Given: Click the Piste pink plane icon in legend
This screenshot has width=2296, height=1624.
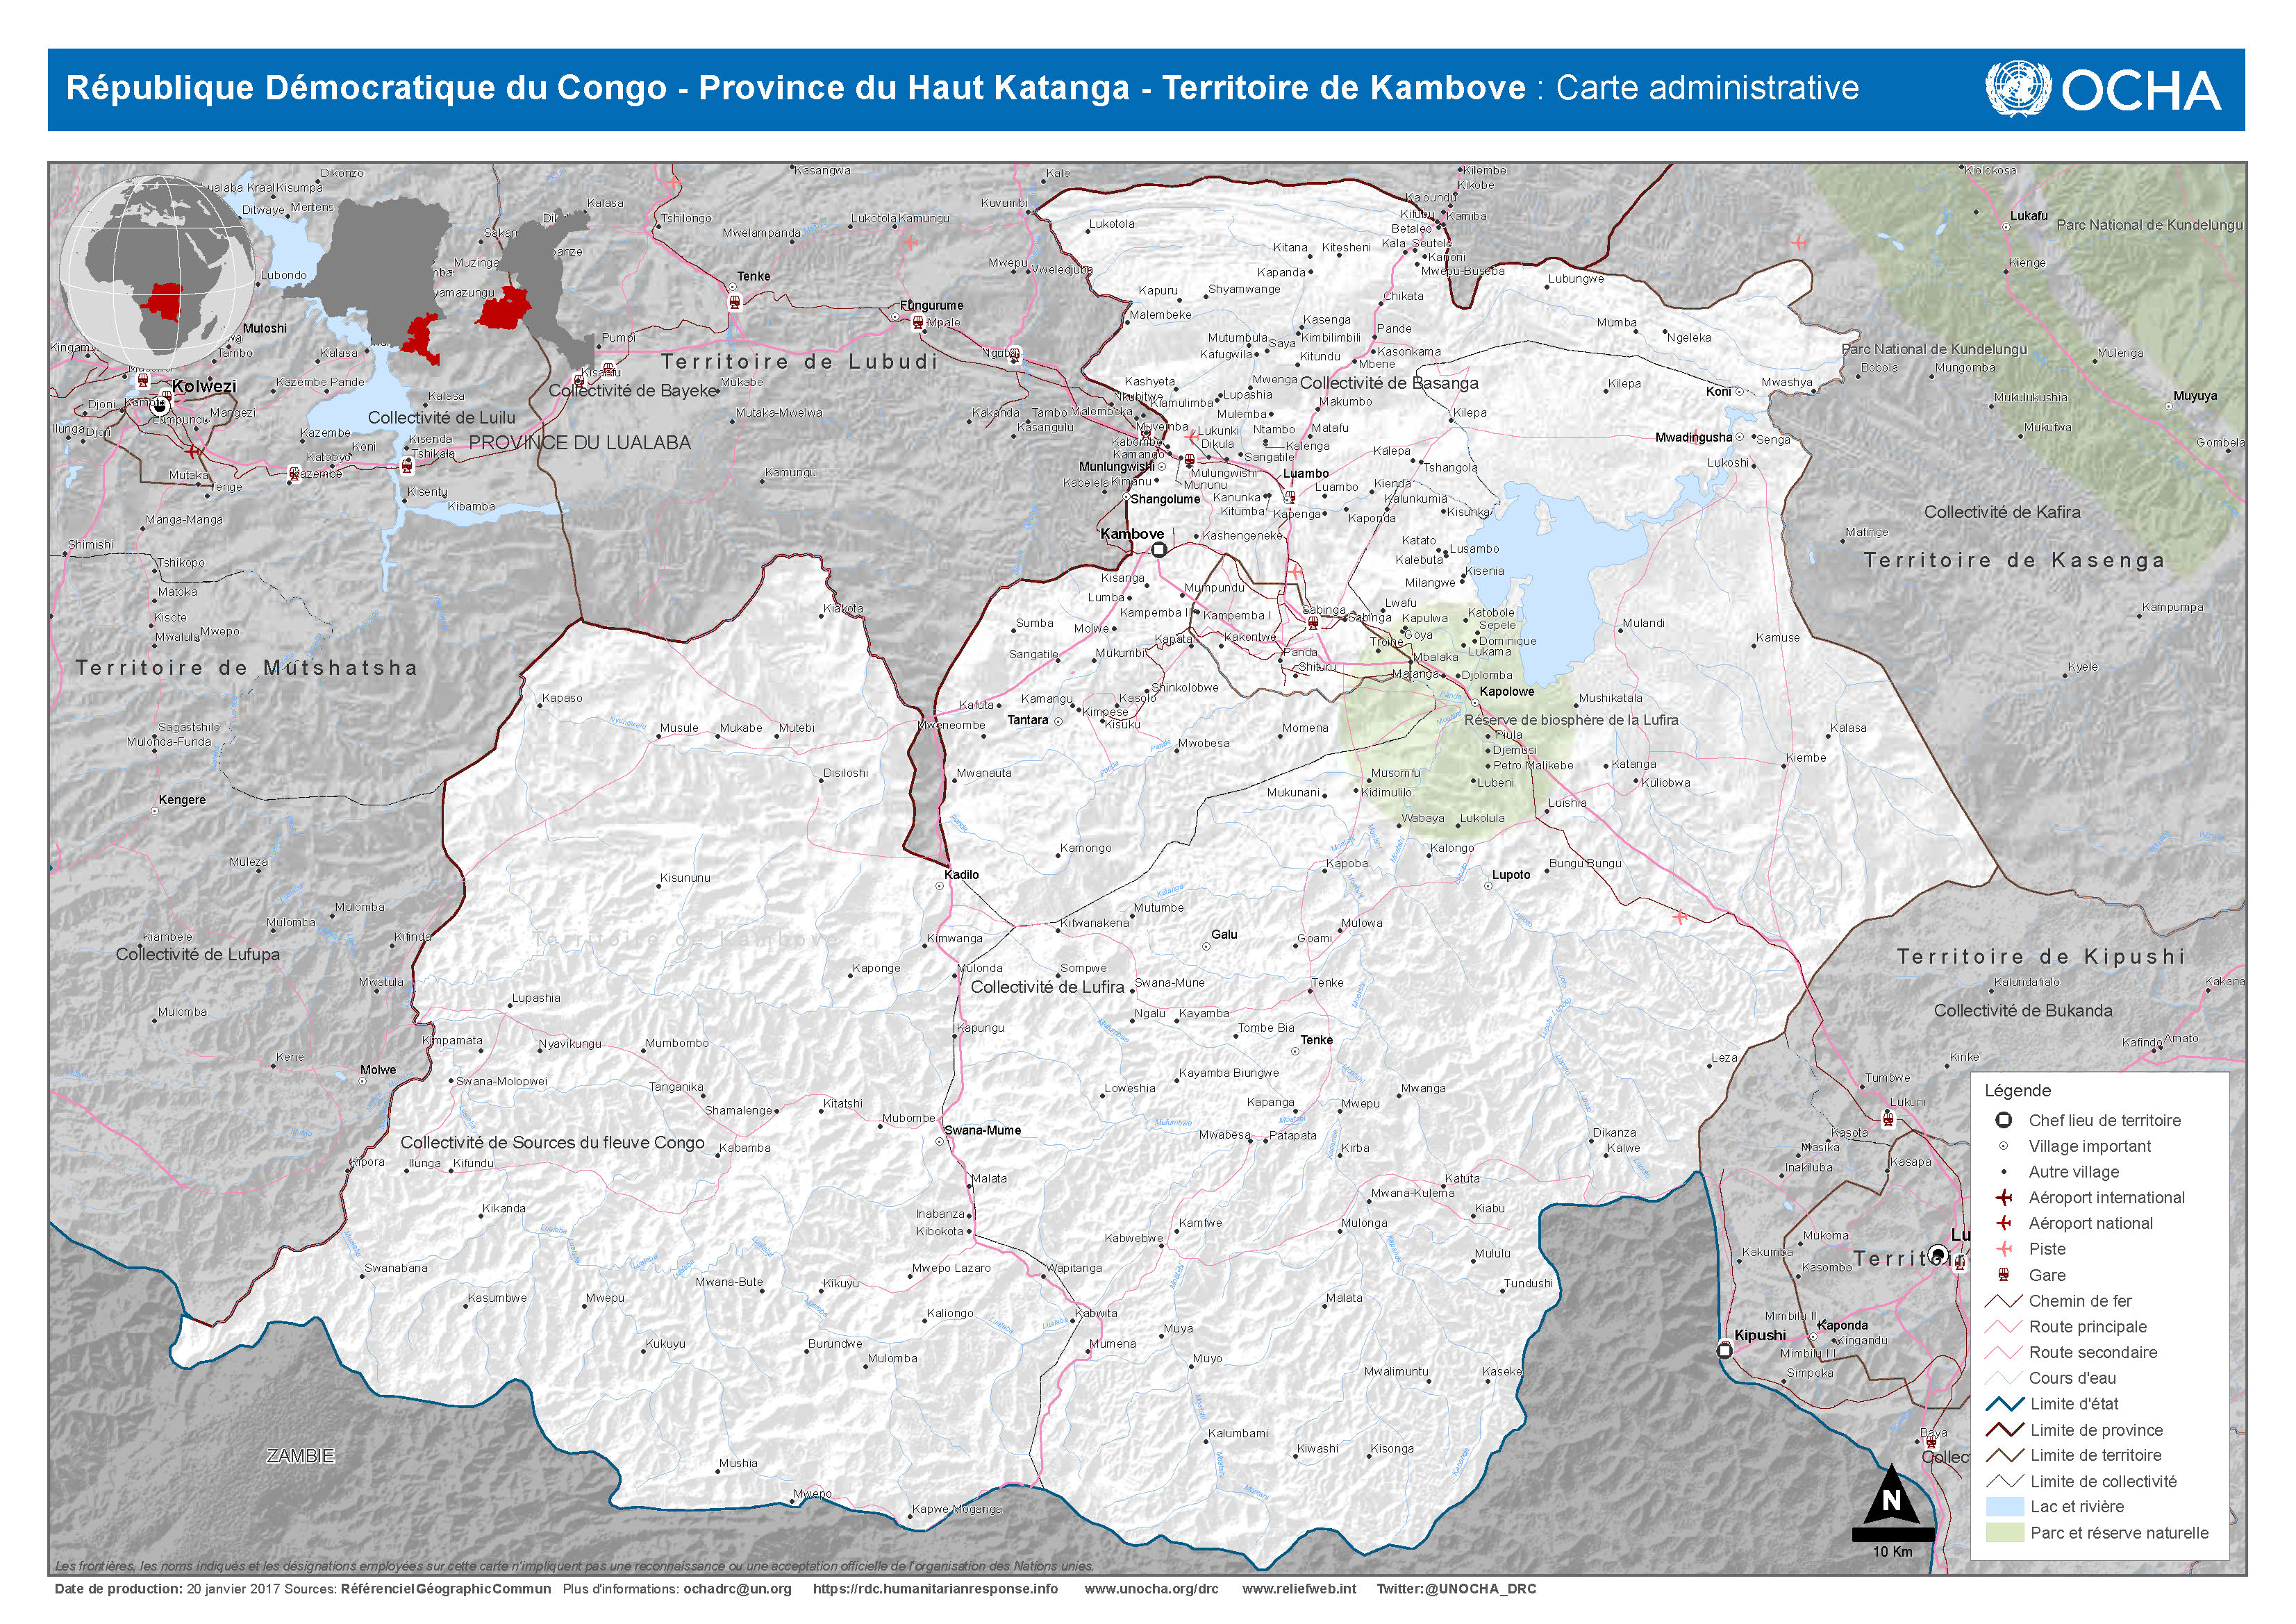Looking at the screenshot, I should [x=2004, y=1249].
